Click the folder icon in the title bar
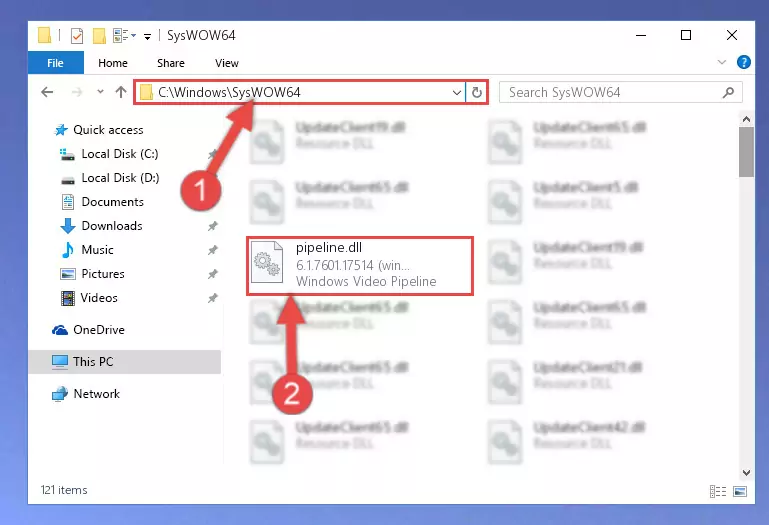 (x=44, y=35)
